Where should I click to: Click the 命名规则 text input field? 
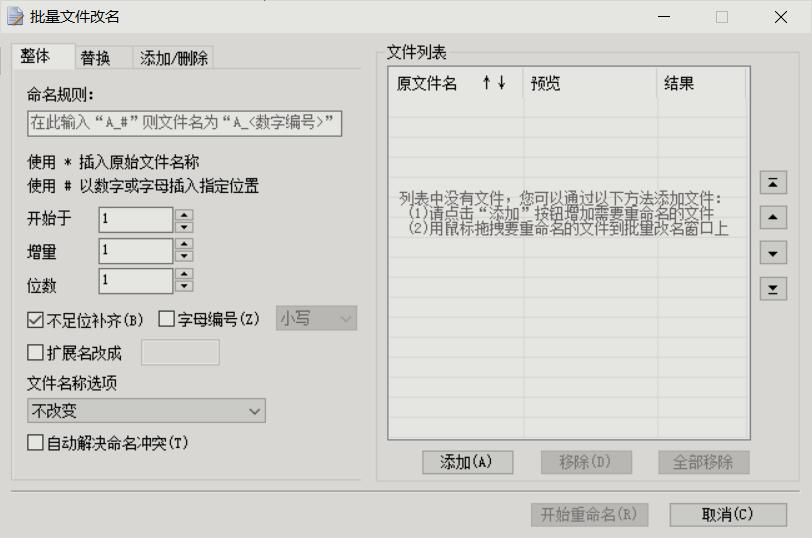[185, 123]
